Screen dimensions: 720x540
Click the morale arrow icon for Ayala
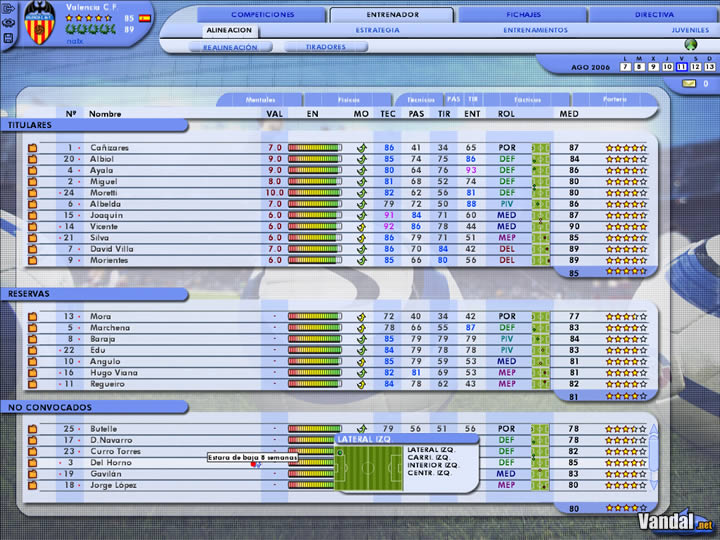tap(362, 170)
